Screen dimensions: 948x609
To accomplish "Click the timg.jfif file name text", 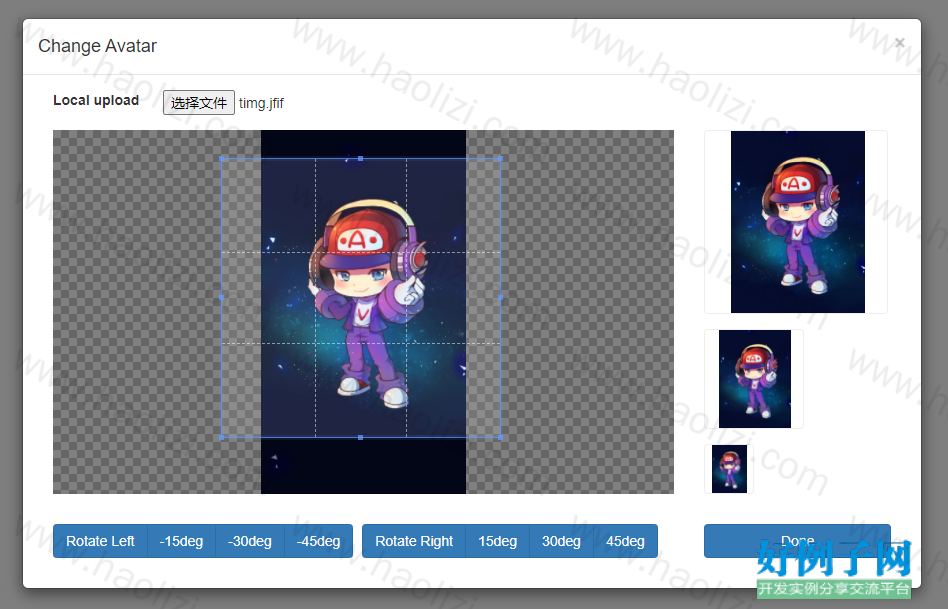I will (x=261, y=103).
